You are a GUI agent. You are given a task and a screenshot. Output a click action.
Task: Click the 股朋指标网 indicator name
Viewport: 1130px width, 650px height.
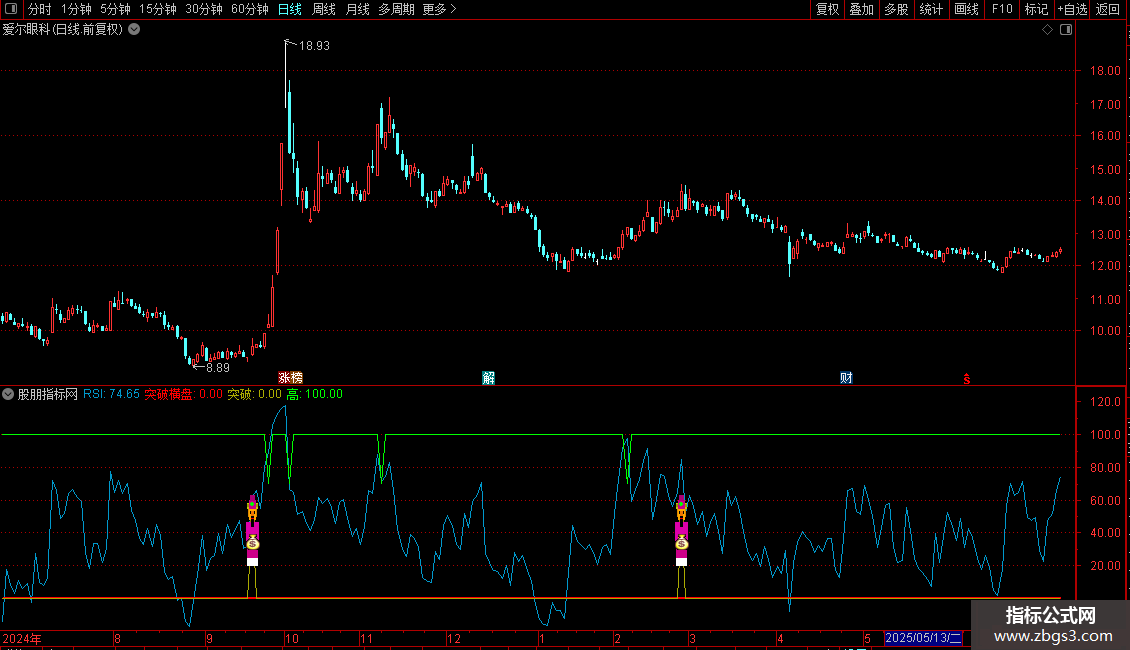click(48, 394)
